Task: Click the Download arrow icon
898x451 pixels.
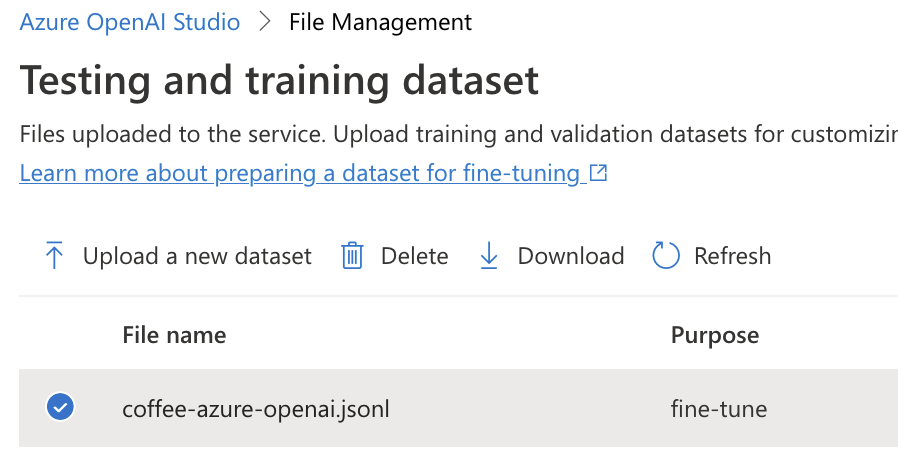Action: [x=489, y=256]
